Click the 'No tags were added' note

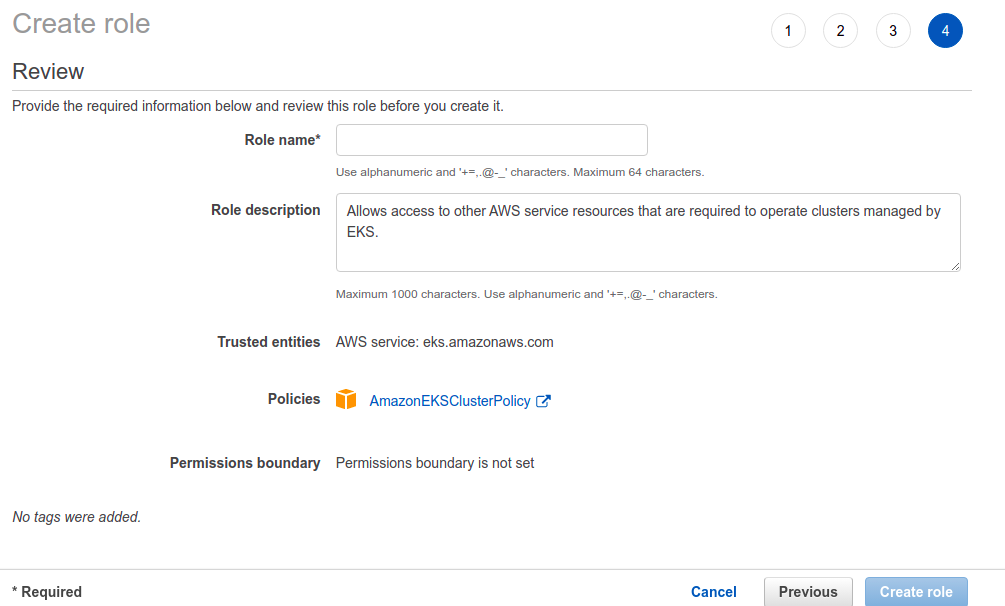(x=76, y=517)
